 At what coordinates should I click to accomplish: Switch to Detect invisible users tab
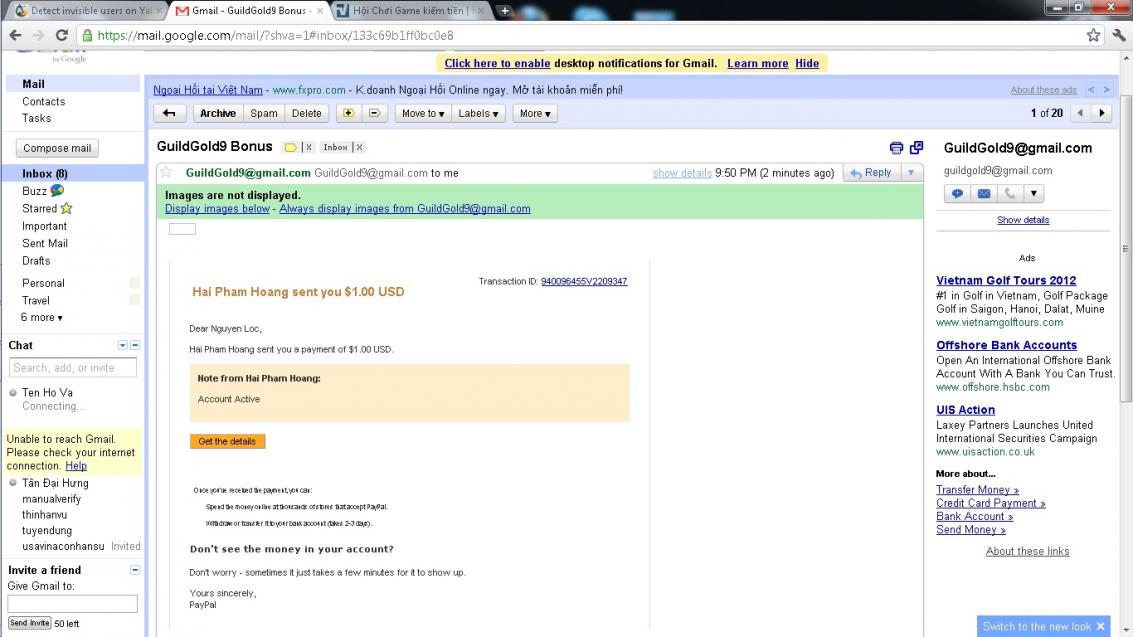(x=87, y=10)
